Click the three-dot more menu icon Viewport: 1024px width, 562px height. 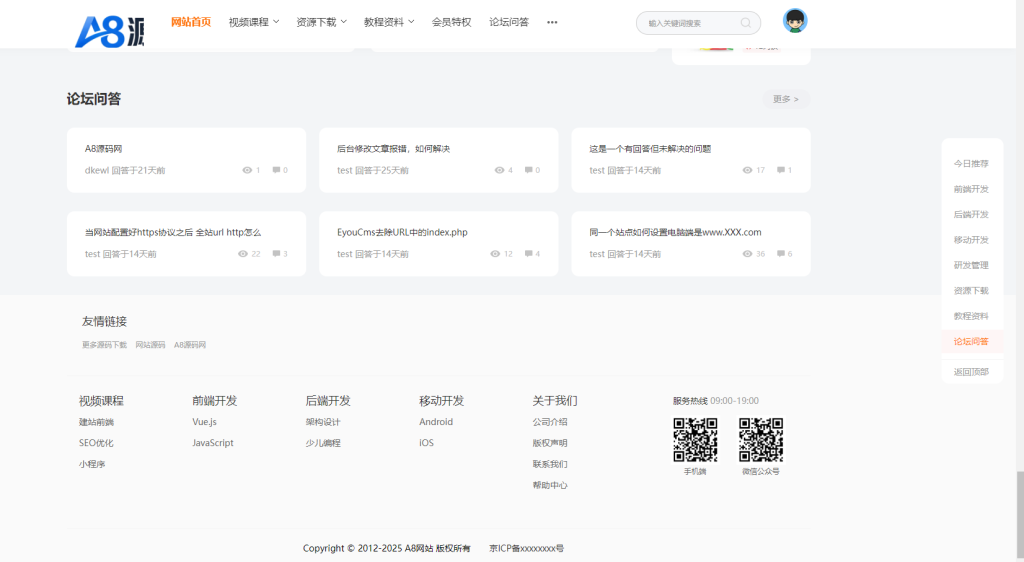[x=552, y=22]
